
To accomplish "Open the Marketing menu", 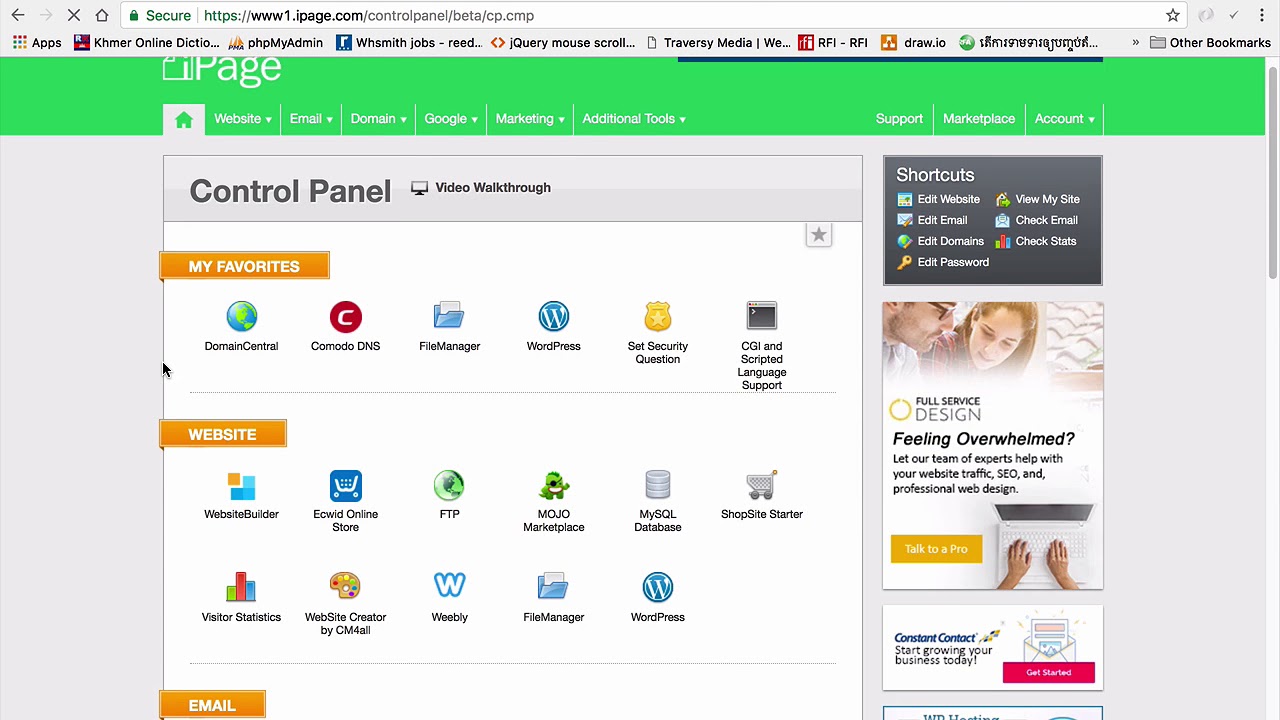I will 528,118.
